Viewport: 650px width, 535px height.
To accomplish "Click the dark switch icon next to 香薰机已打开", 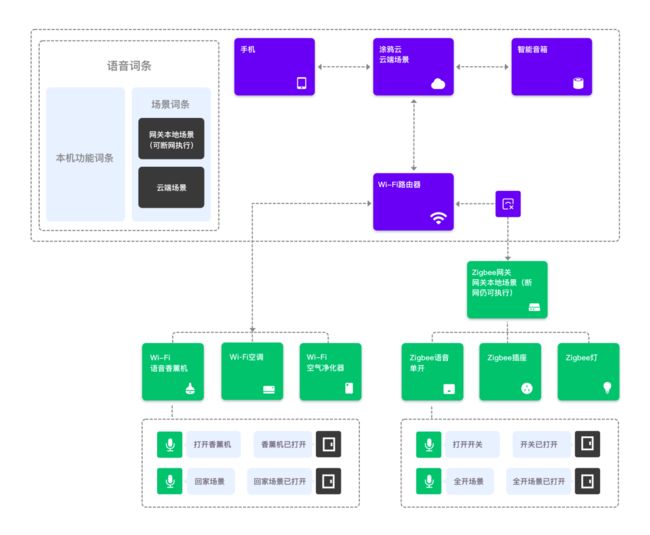I will coord(328,444).
